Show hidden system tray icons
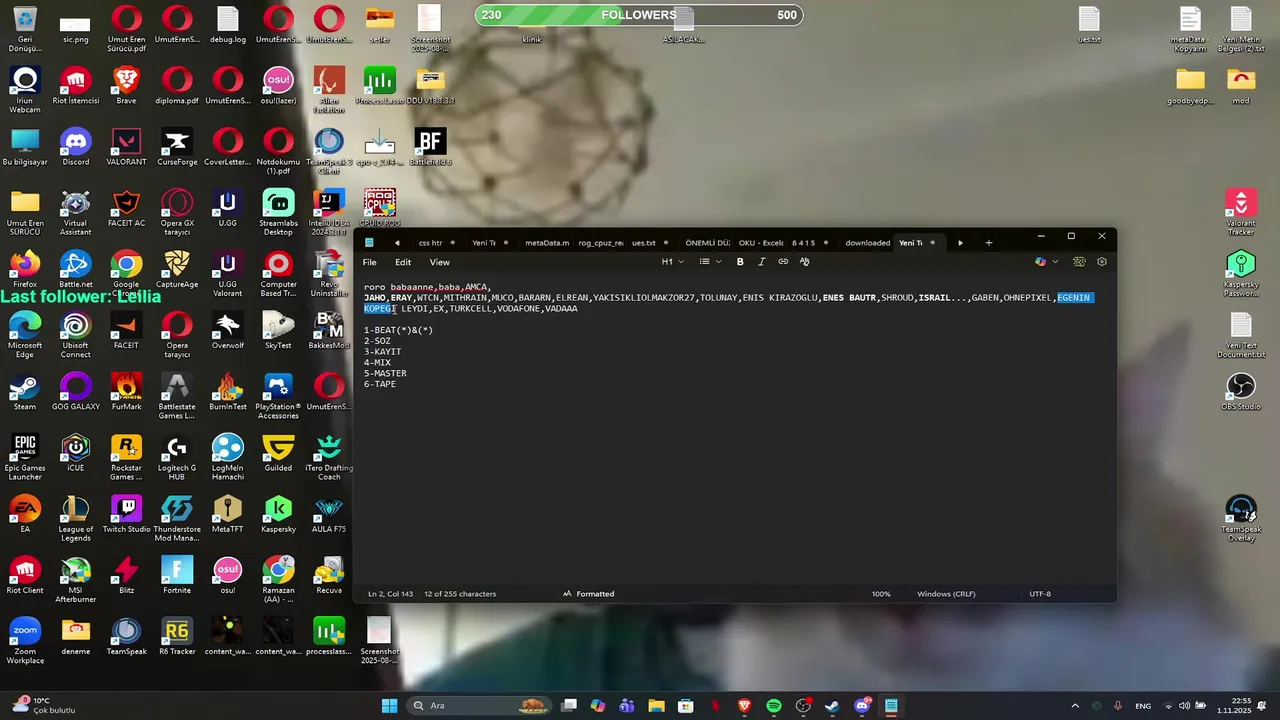Image resolution: width=1280 pixels, height=720 pixels. 1075,706
